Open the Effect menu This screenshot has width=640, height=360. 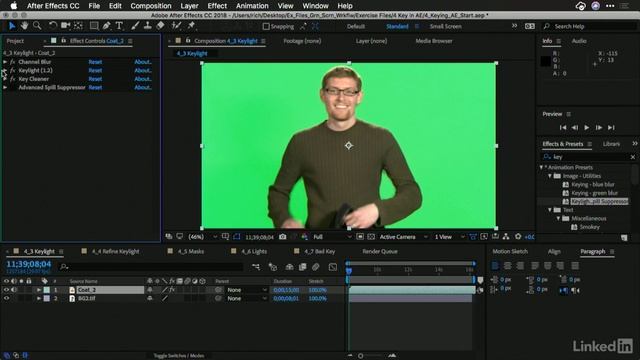click(217, 6)
